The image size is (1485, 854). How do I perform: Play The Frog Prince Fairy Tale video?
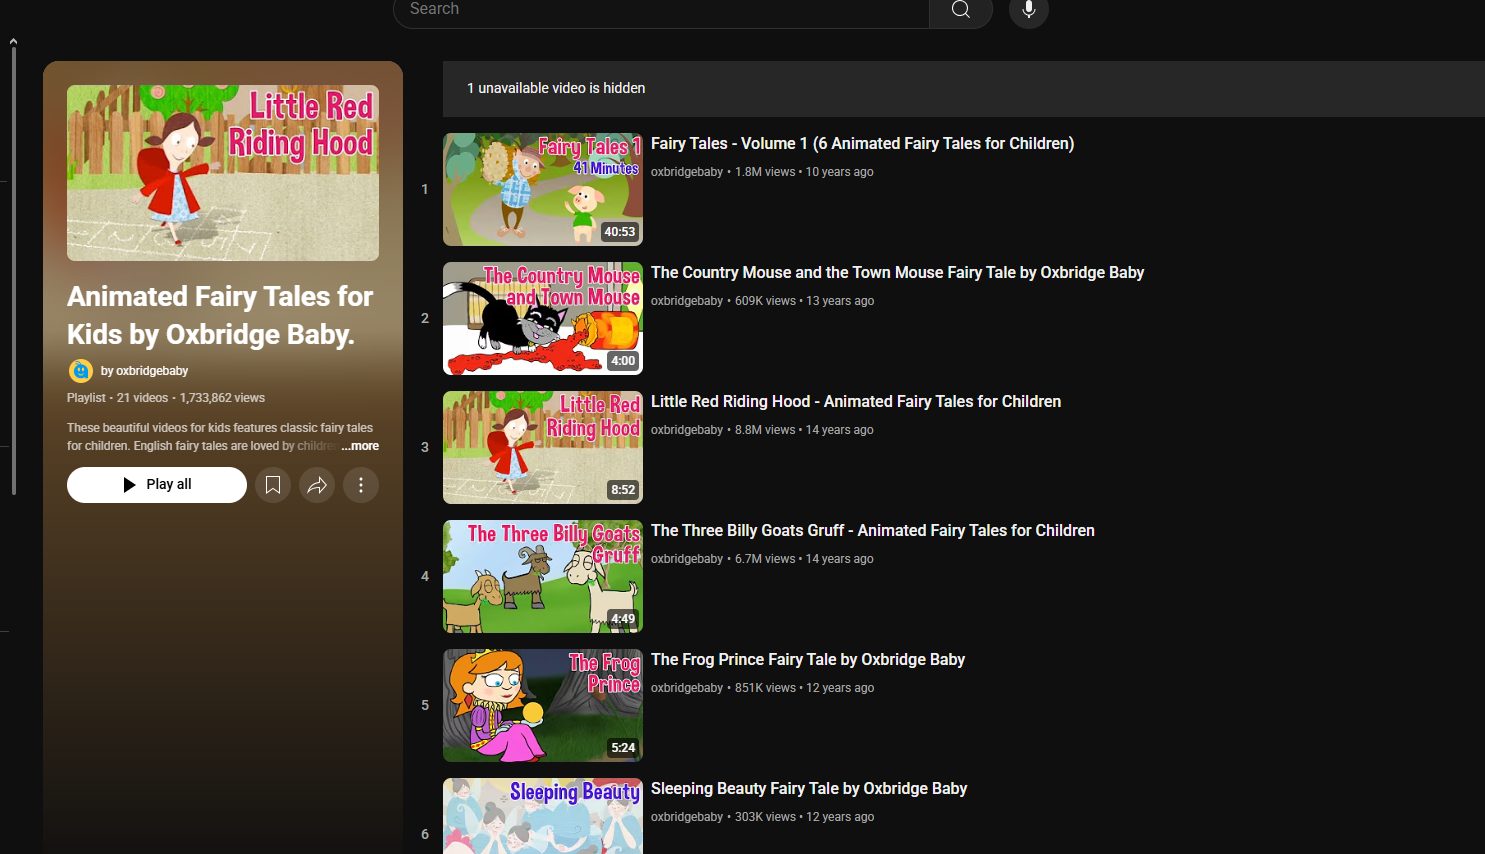[x=807, y=660]
